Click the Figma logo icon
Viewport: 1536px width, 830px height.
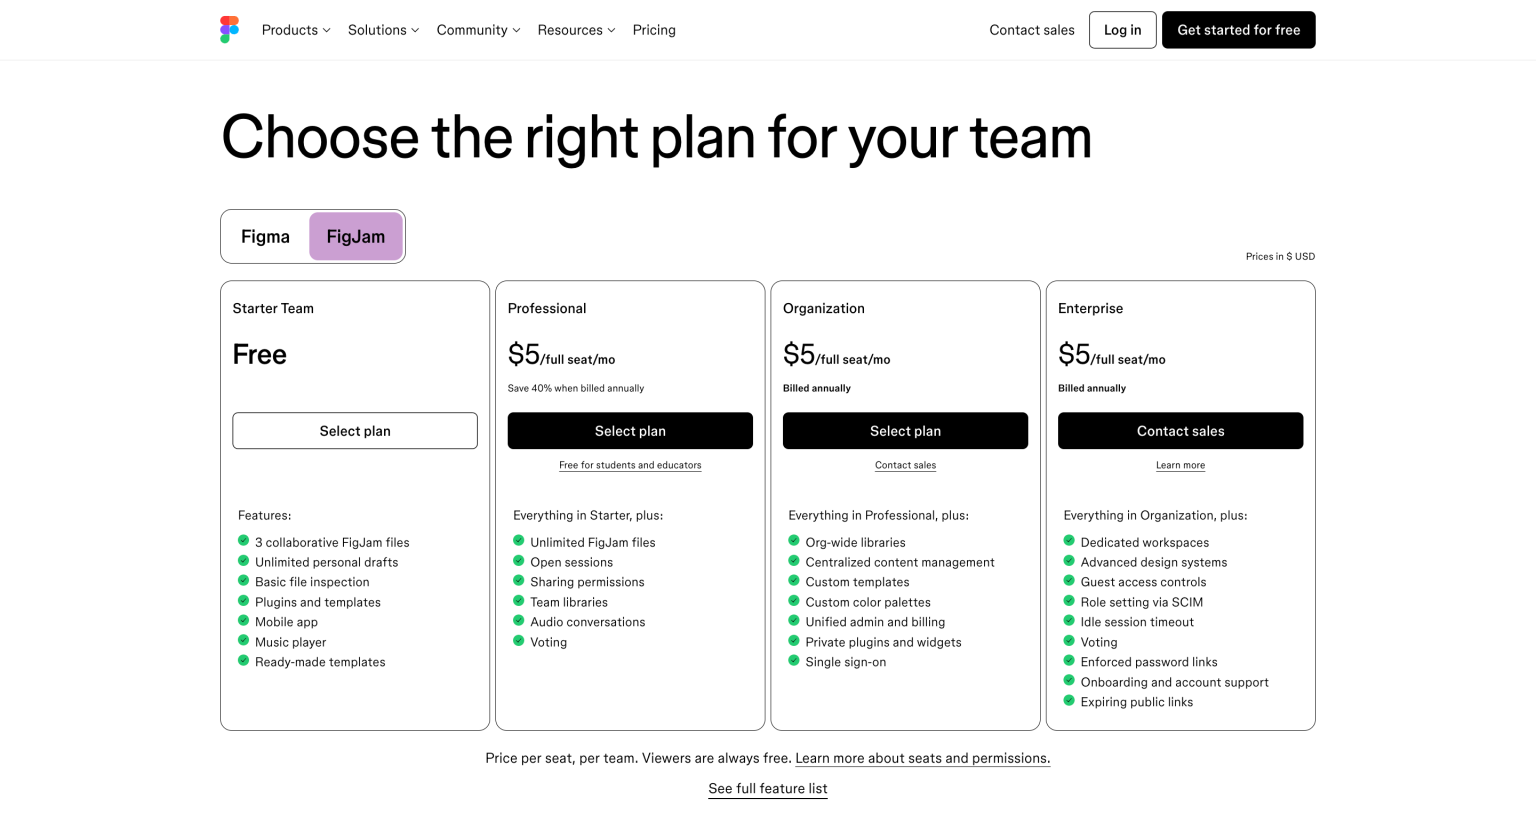[229, 29]
